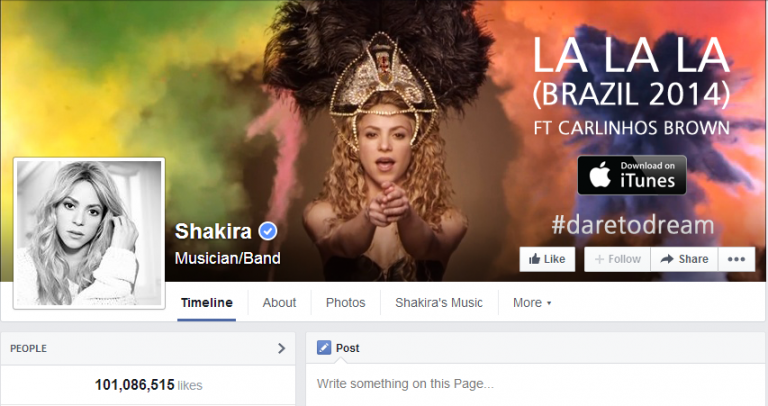Click the thumbs-up icon on the Like button
Viewport: 768px width, 406px height.
(534, 259)
